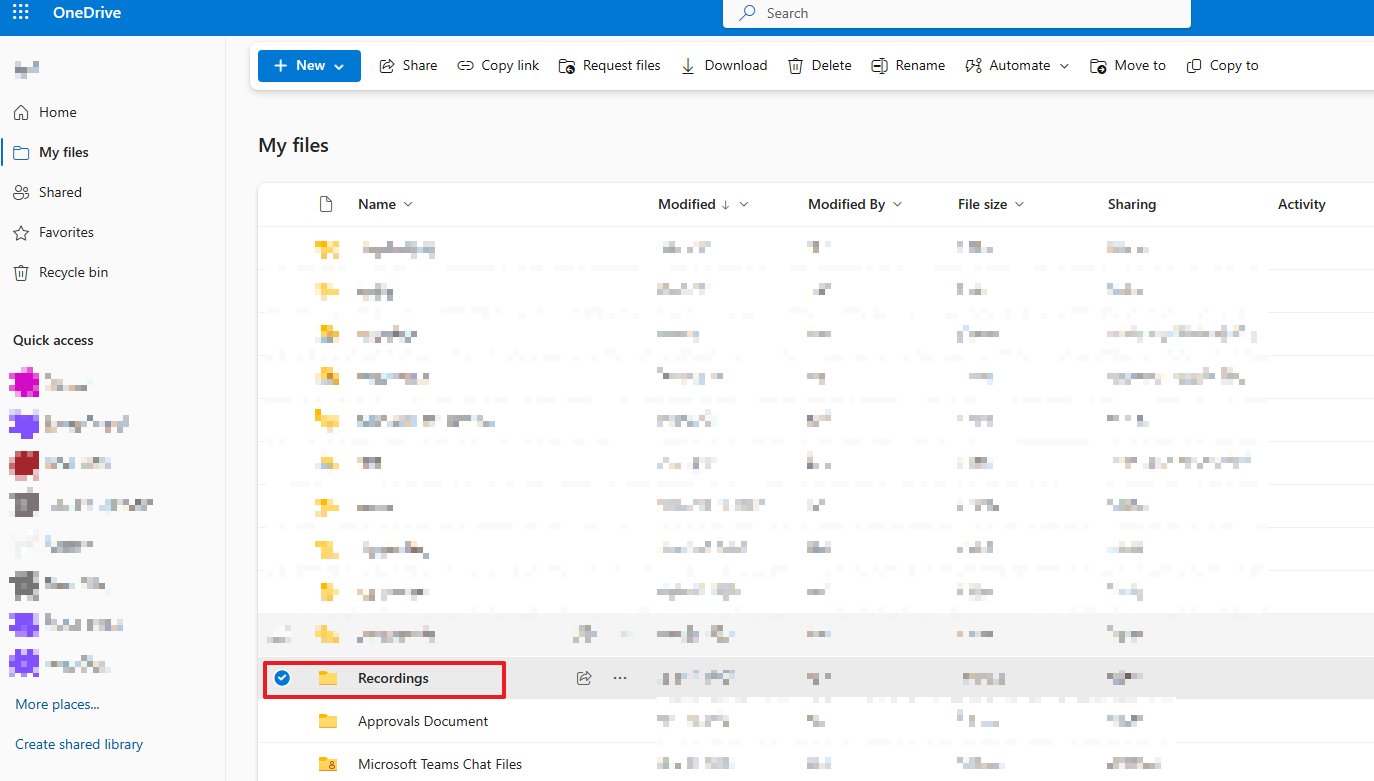1374x781 pixels.
Task: Deselect the Recordings folder checkbox
Action: point(282,678)
